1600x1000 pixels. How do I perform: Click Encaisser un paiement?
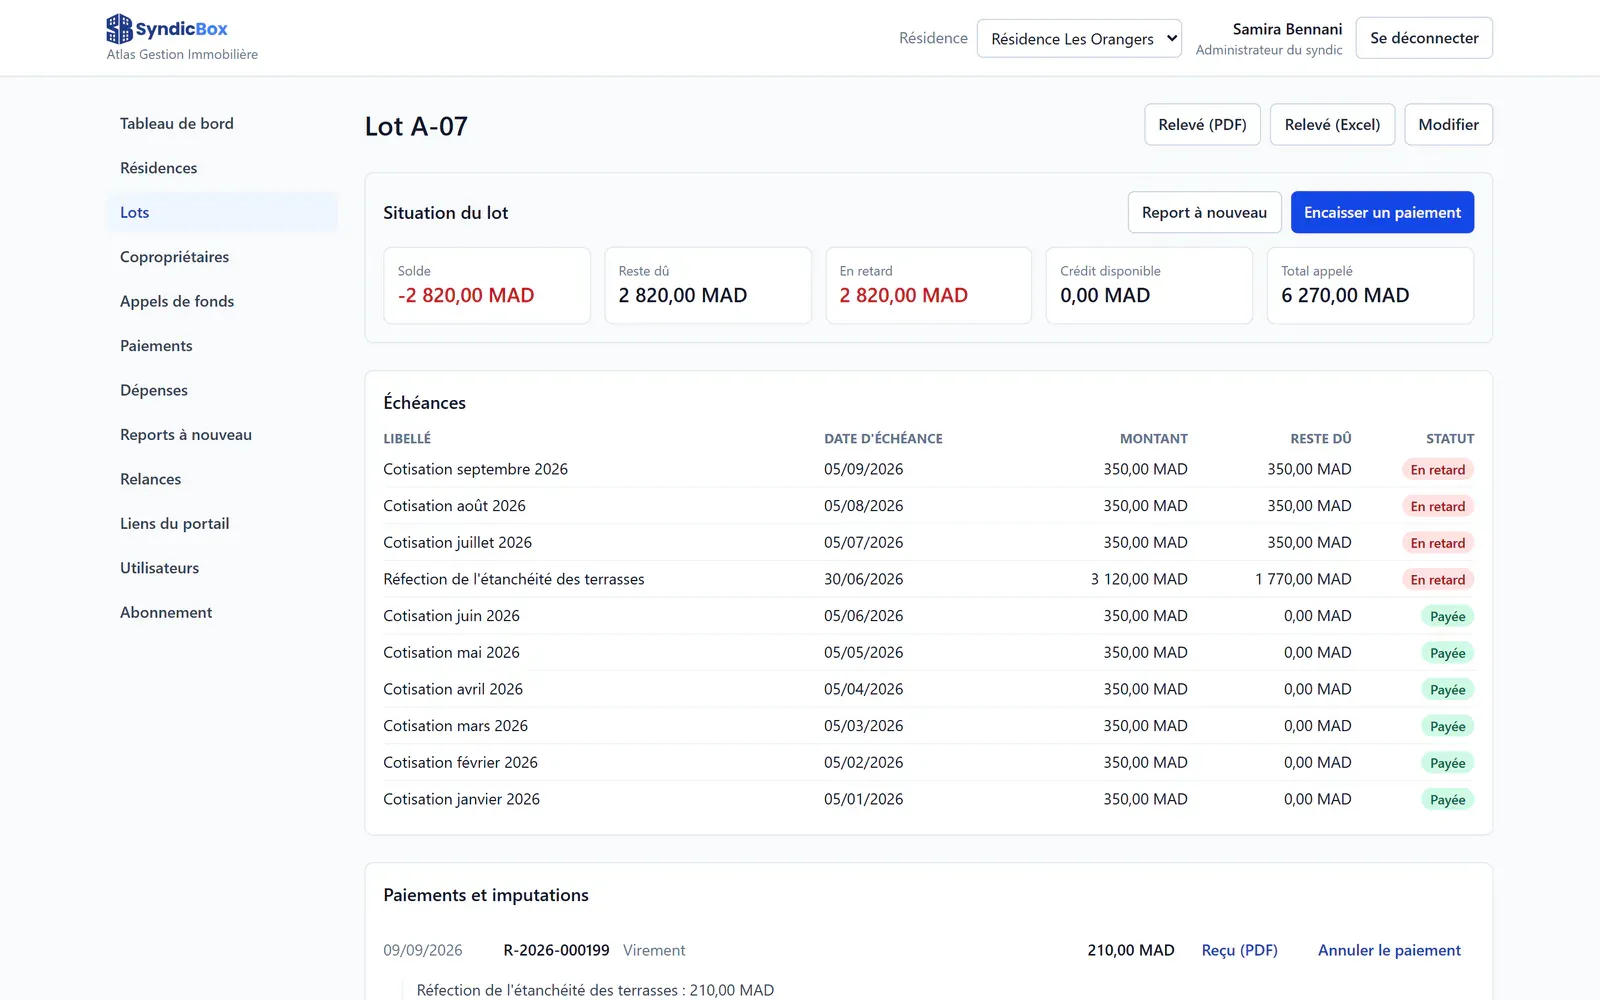coord(1382,213)
